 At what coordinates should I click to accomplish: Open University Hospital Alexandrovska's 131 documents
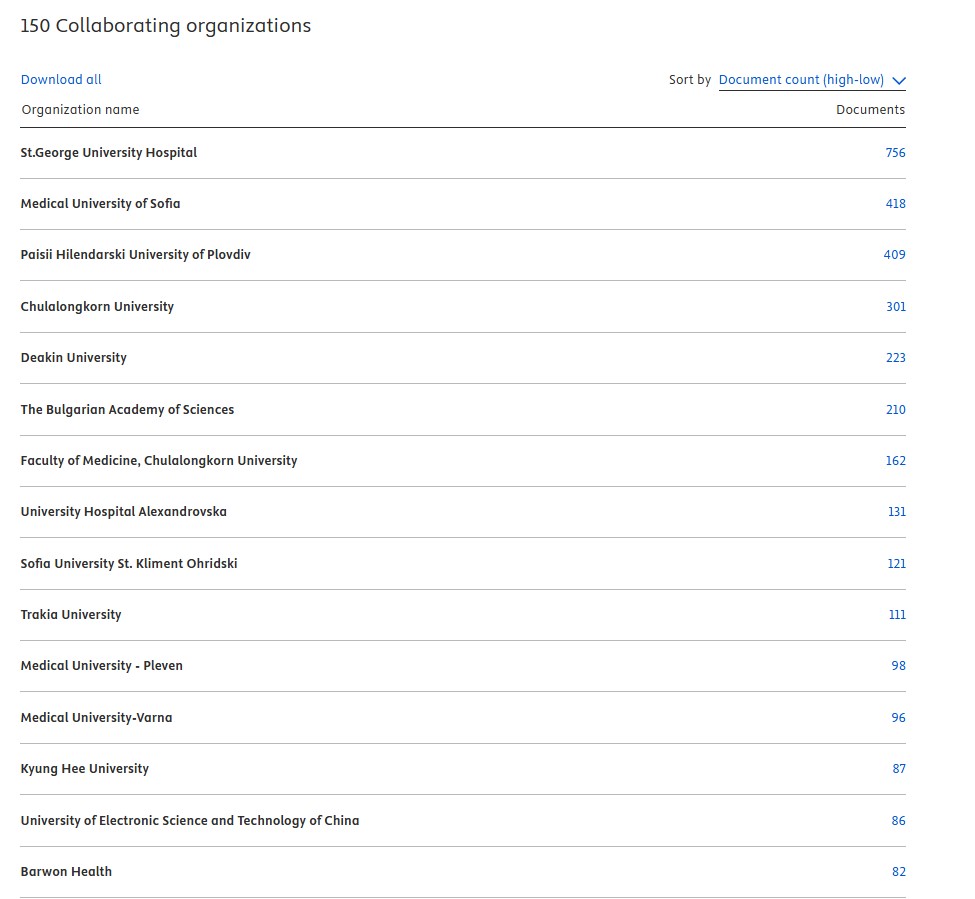coord(897,512)
